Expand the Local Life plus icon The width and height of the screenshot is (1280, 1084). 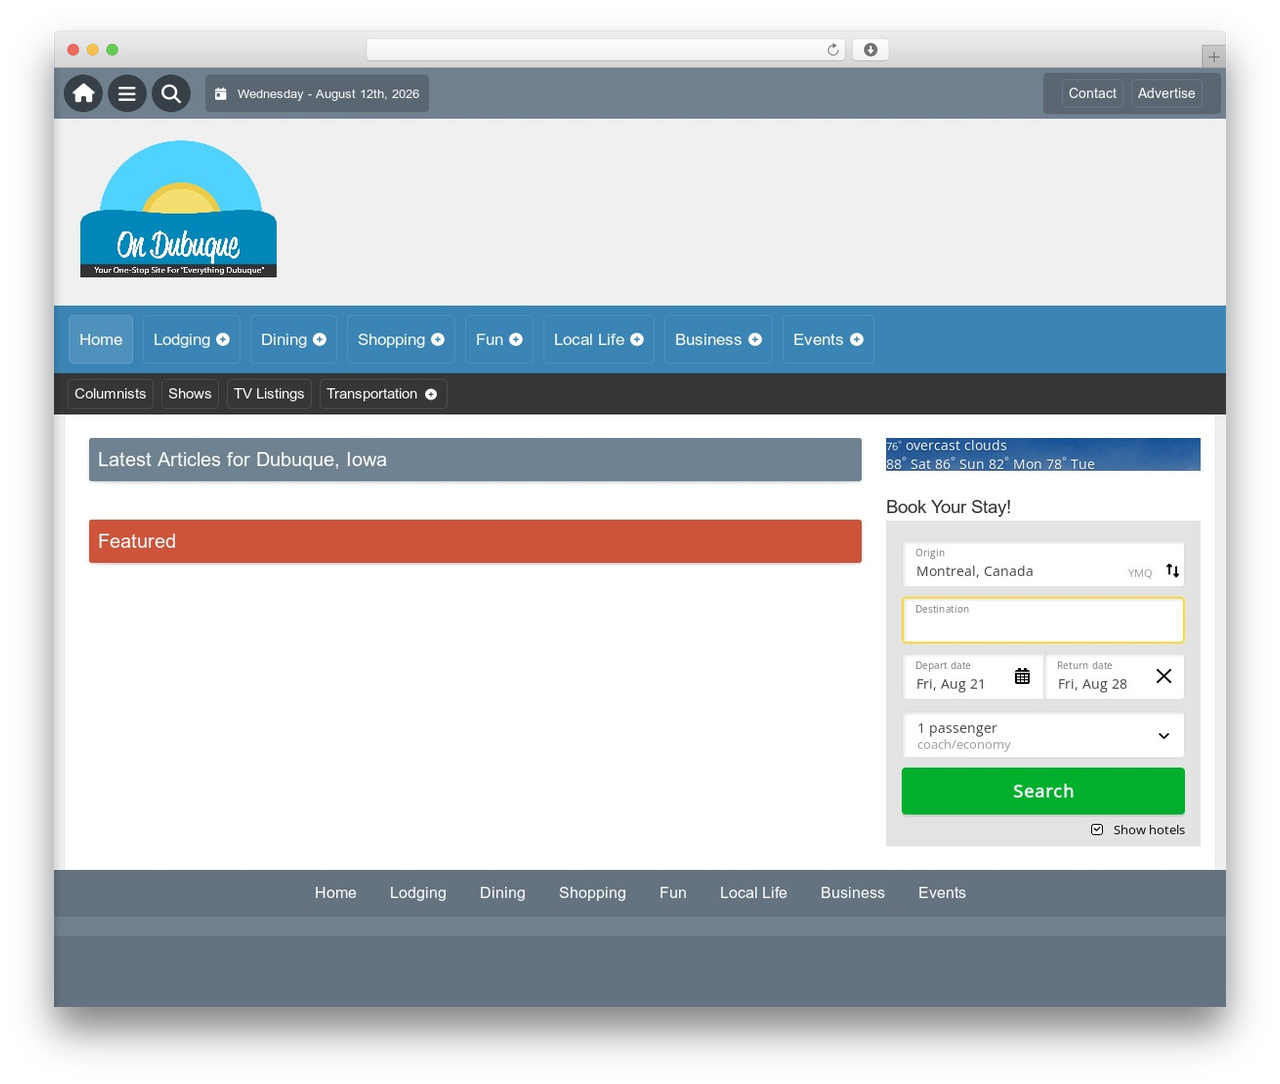pos(637,340)
